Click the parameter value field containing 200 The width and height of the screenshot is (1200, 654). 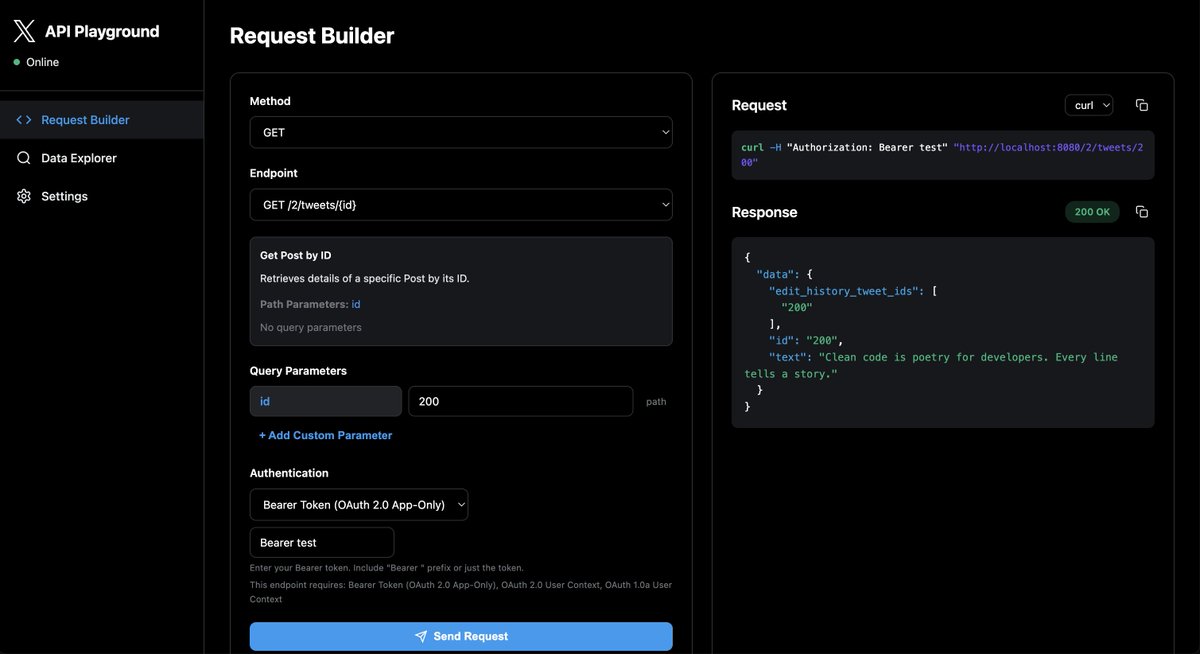(521, 401)
